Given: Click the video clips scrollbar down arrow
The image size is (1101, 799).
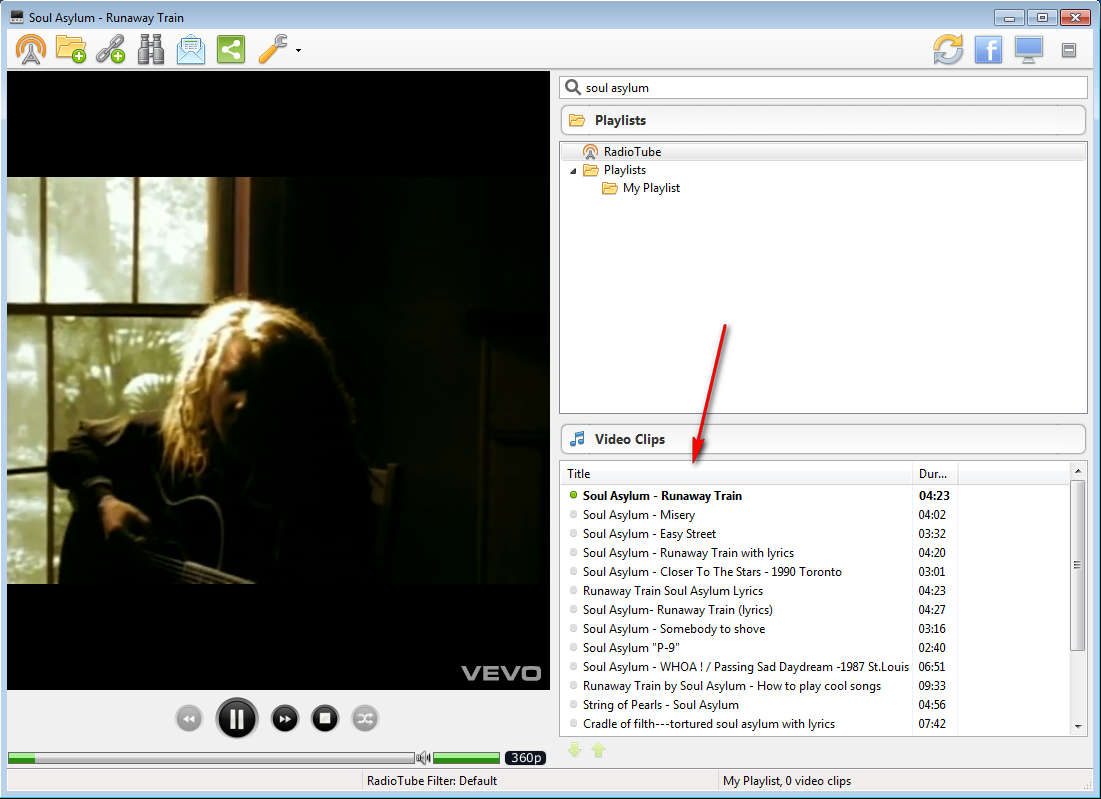Looking at the screenshot, I should click(x=1078, y=727).
